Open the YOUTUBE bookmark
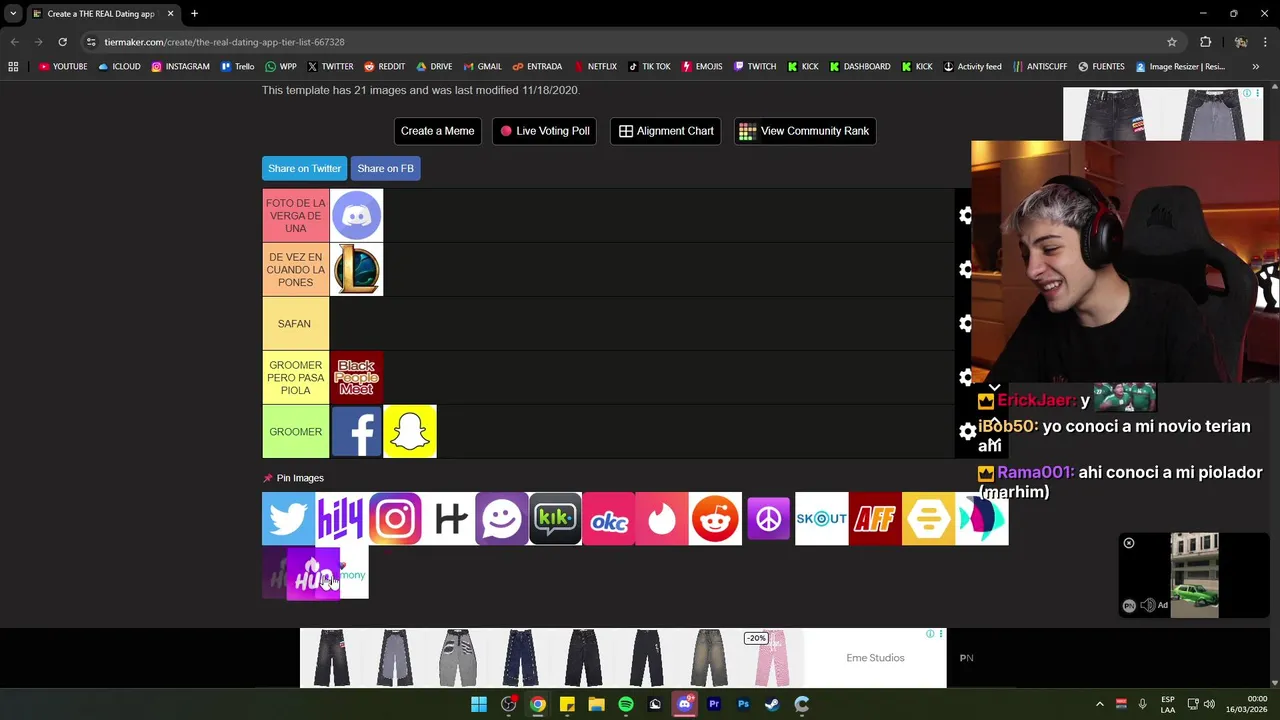This screenshot has height=720, width=1280. click(x=63, y=67)
